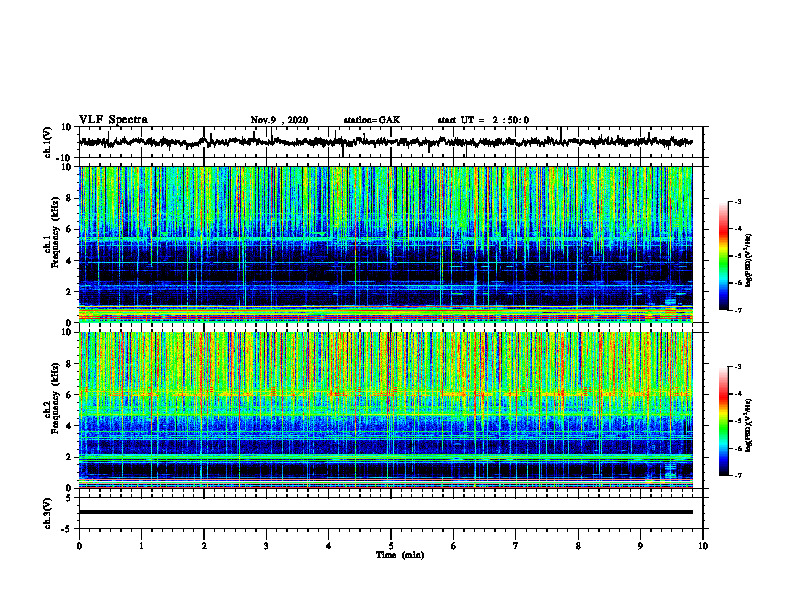Click the ch.1 colorbar top value "-3"

pyautogui.click(x=737, y=201)
